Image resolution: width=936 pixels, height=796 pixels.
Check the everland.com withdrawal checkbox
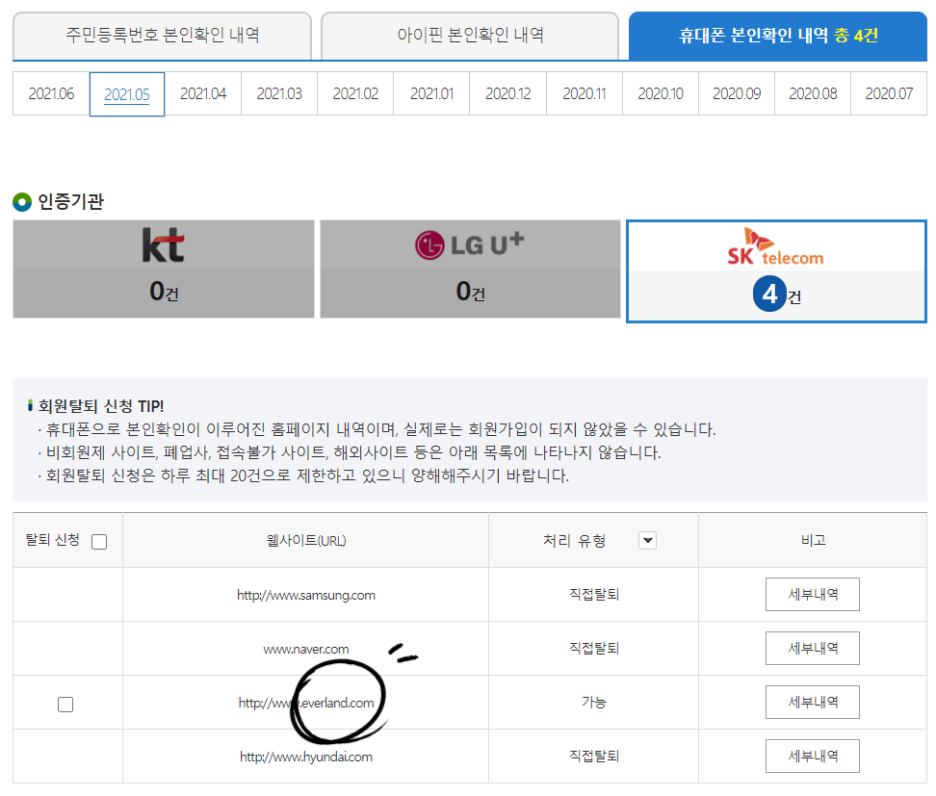click(x=66, y=705)
